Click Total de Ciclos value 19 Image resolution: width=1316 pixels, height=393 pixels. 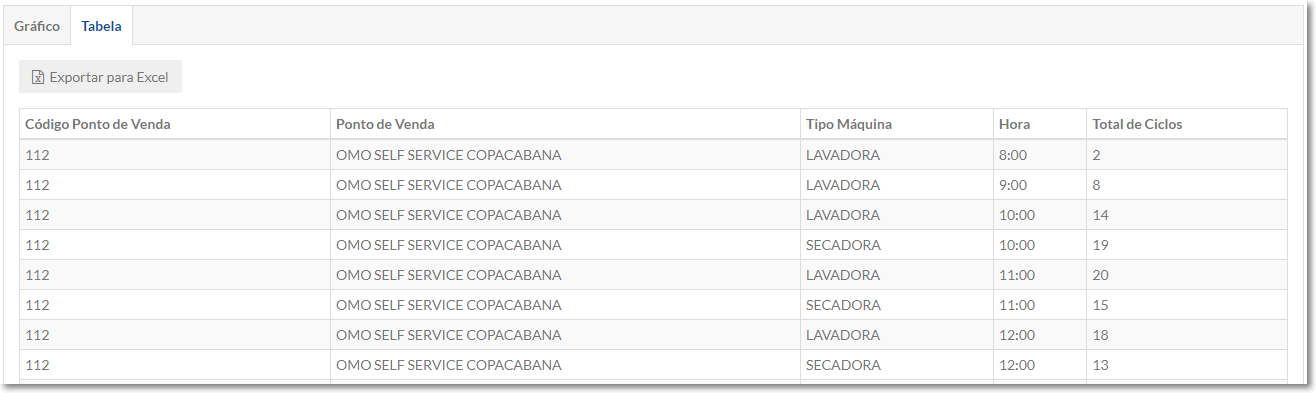(1101, 245)
